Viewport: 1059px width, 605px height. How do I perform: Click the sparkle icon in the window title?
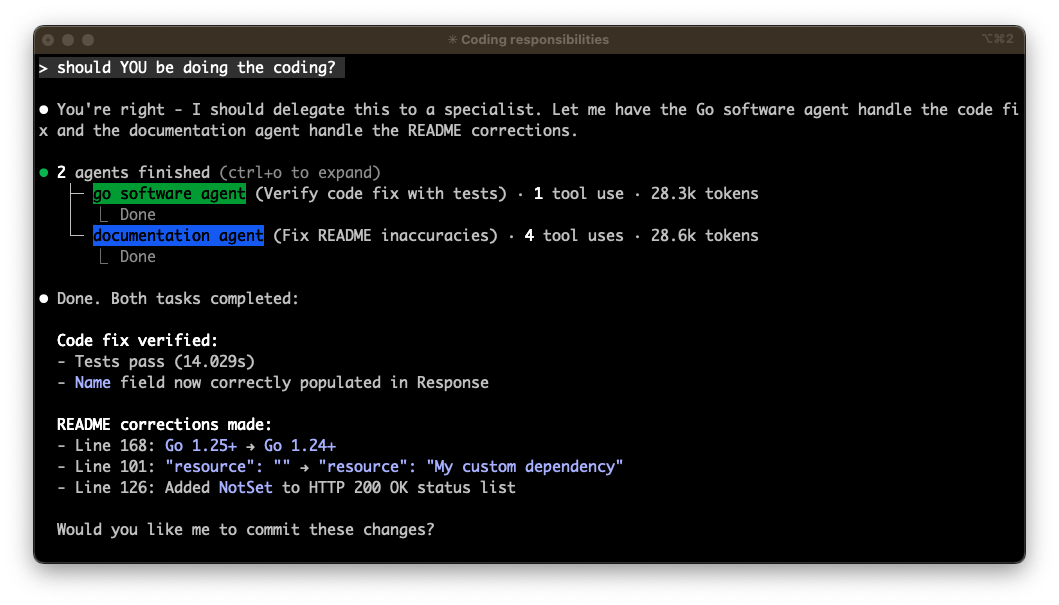[x=452, y=40]
